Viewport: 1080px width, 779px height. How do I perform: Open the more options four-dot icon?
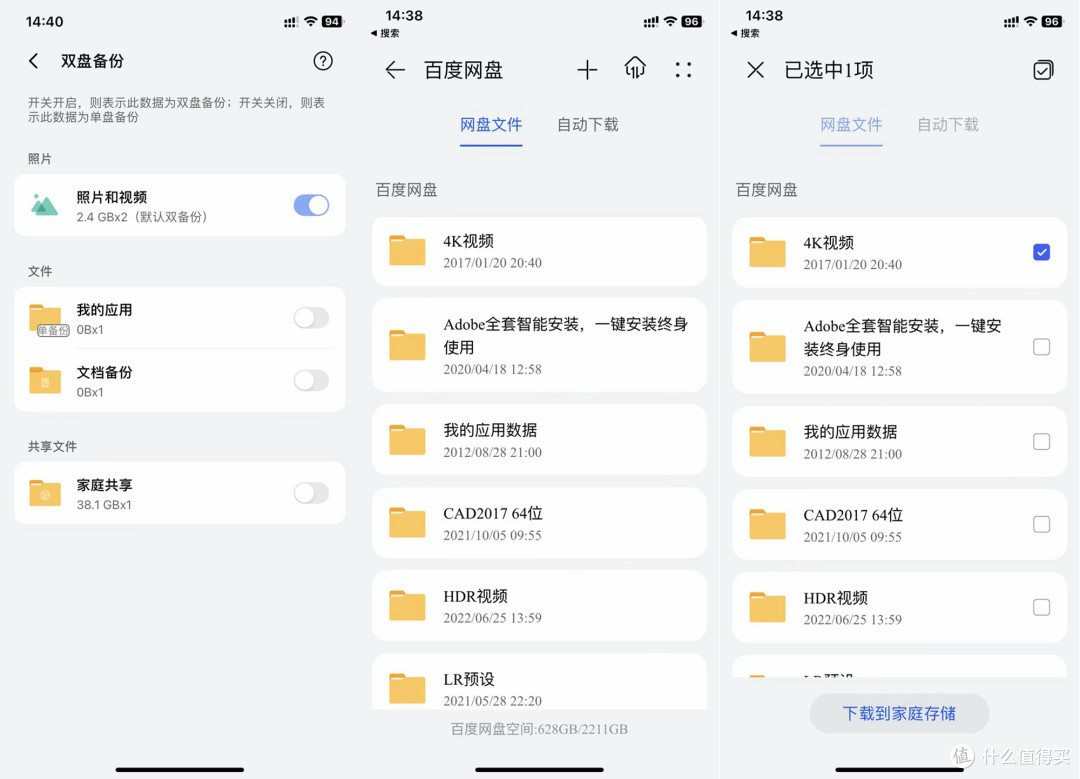(x=683, y=70)
